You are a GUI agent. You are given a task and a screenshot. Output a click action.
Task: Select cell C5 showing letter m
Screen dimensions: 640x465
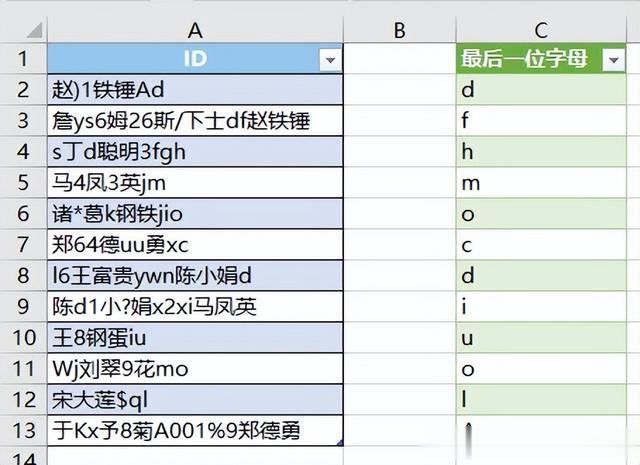(541, 184)
